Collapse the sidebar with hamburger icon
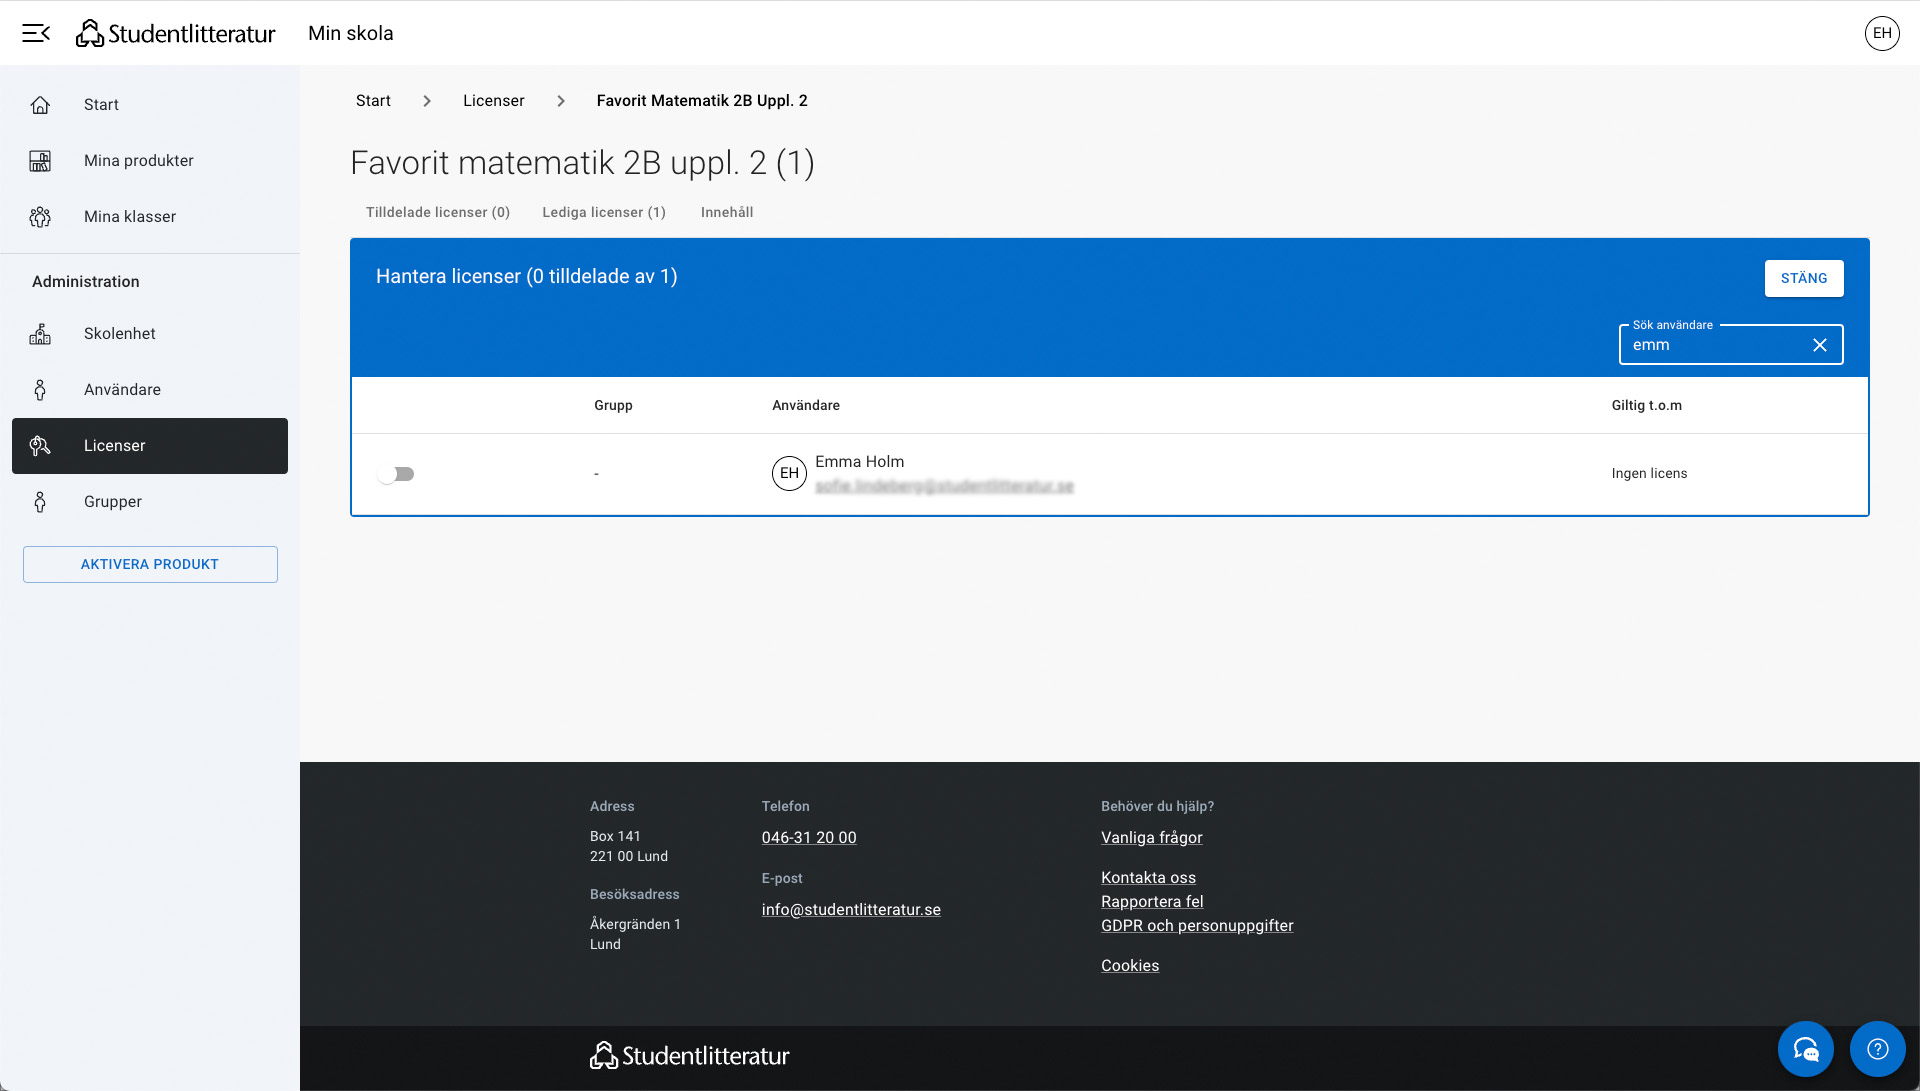The height and width of the screenshot is (1091, 1920). [36, 33]
